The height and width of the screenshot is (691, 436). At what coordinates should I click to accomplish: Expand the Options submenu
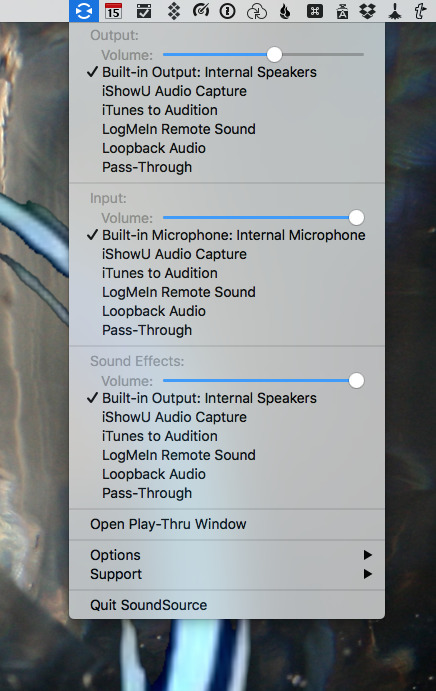tap(227, 555)
